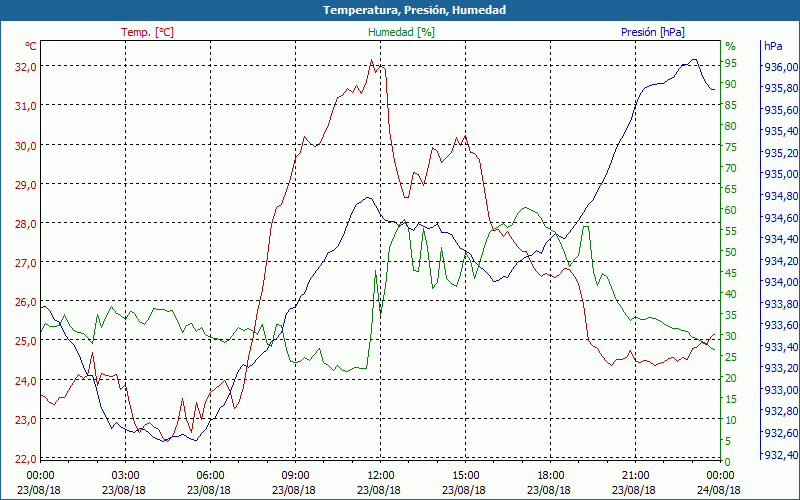Click the blue 'hPa' pressure axis unit
800x500 pixels.
(x=773, y=46)
